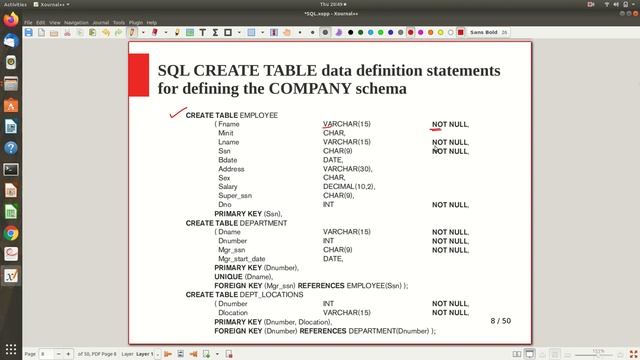The image size is (640, 360).
Task: Open the Journal menu
Action: [x=101, y=22]
